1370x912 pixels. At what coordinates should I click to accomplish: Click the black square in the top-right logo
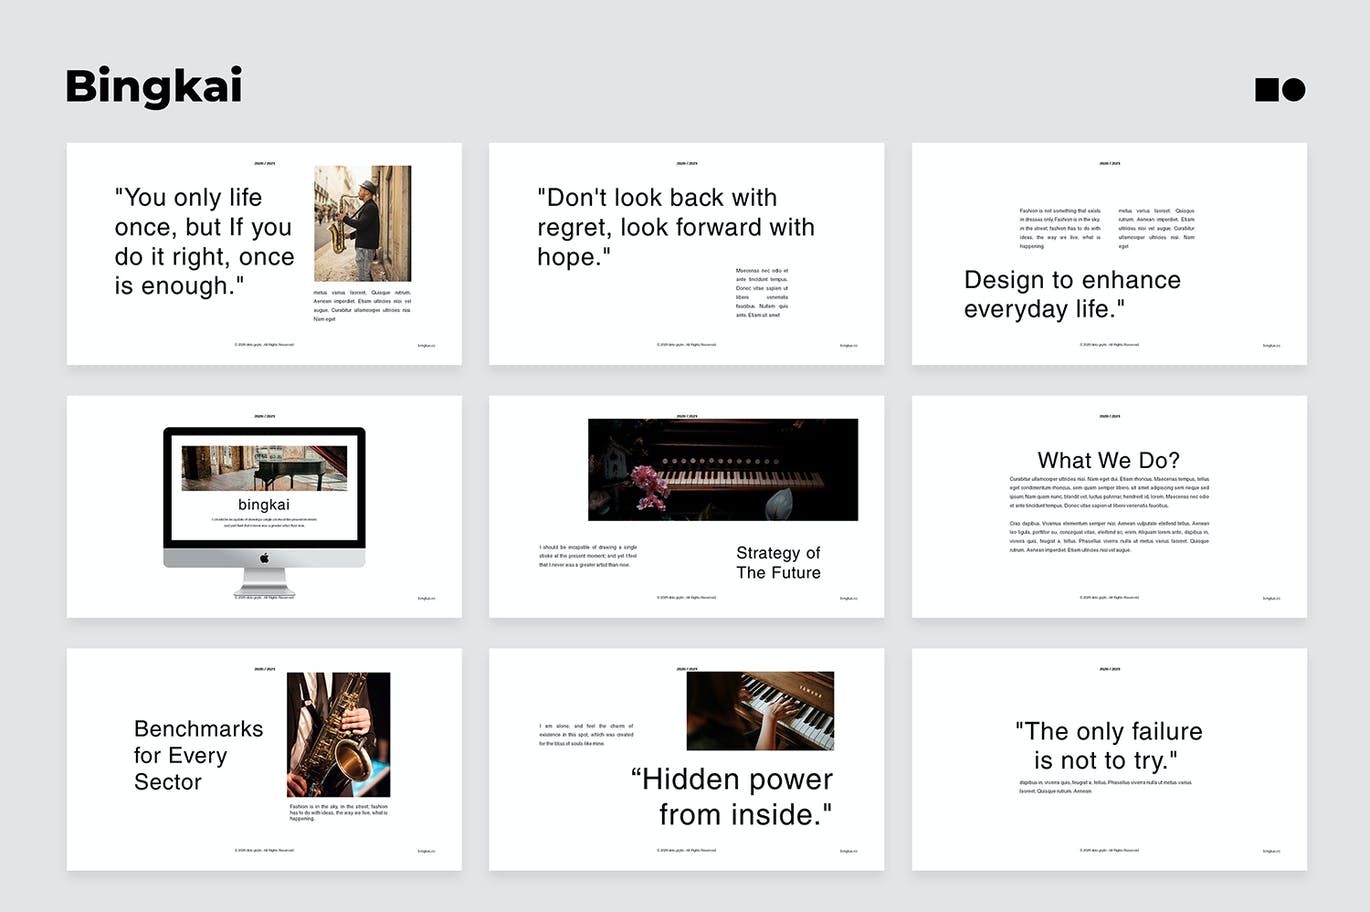click(x=1267, y=90)
